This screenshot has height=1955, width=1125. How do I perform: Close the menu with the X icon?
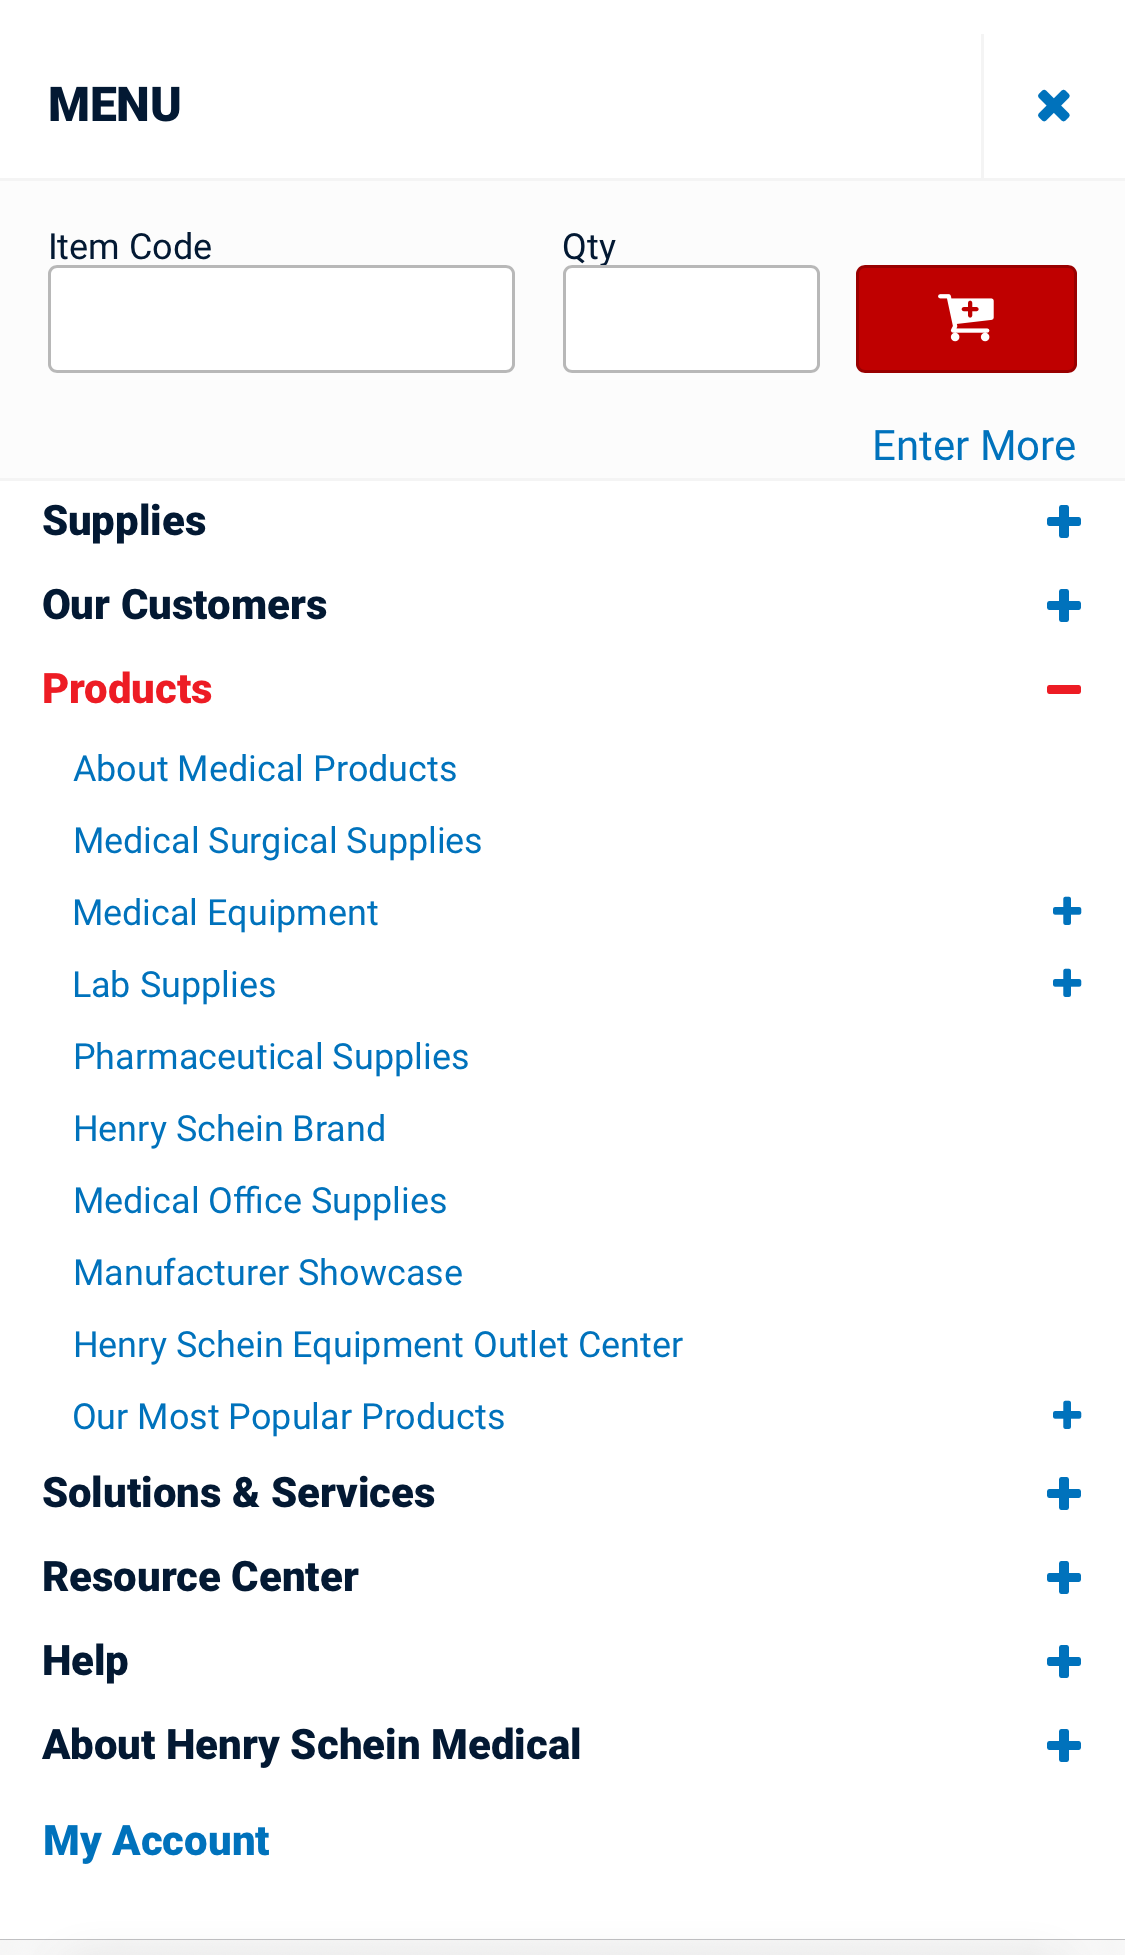(1054, 105)
